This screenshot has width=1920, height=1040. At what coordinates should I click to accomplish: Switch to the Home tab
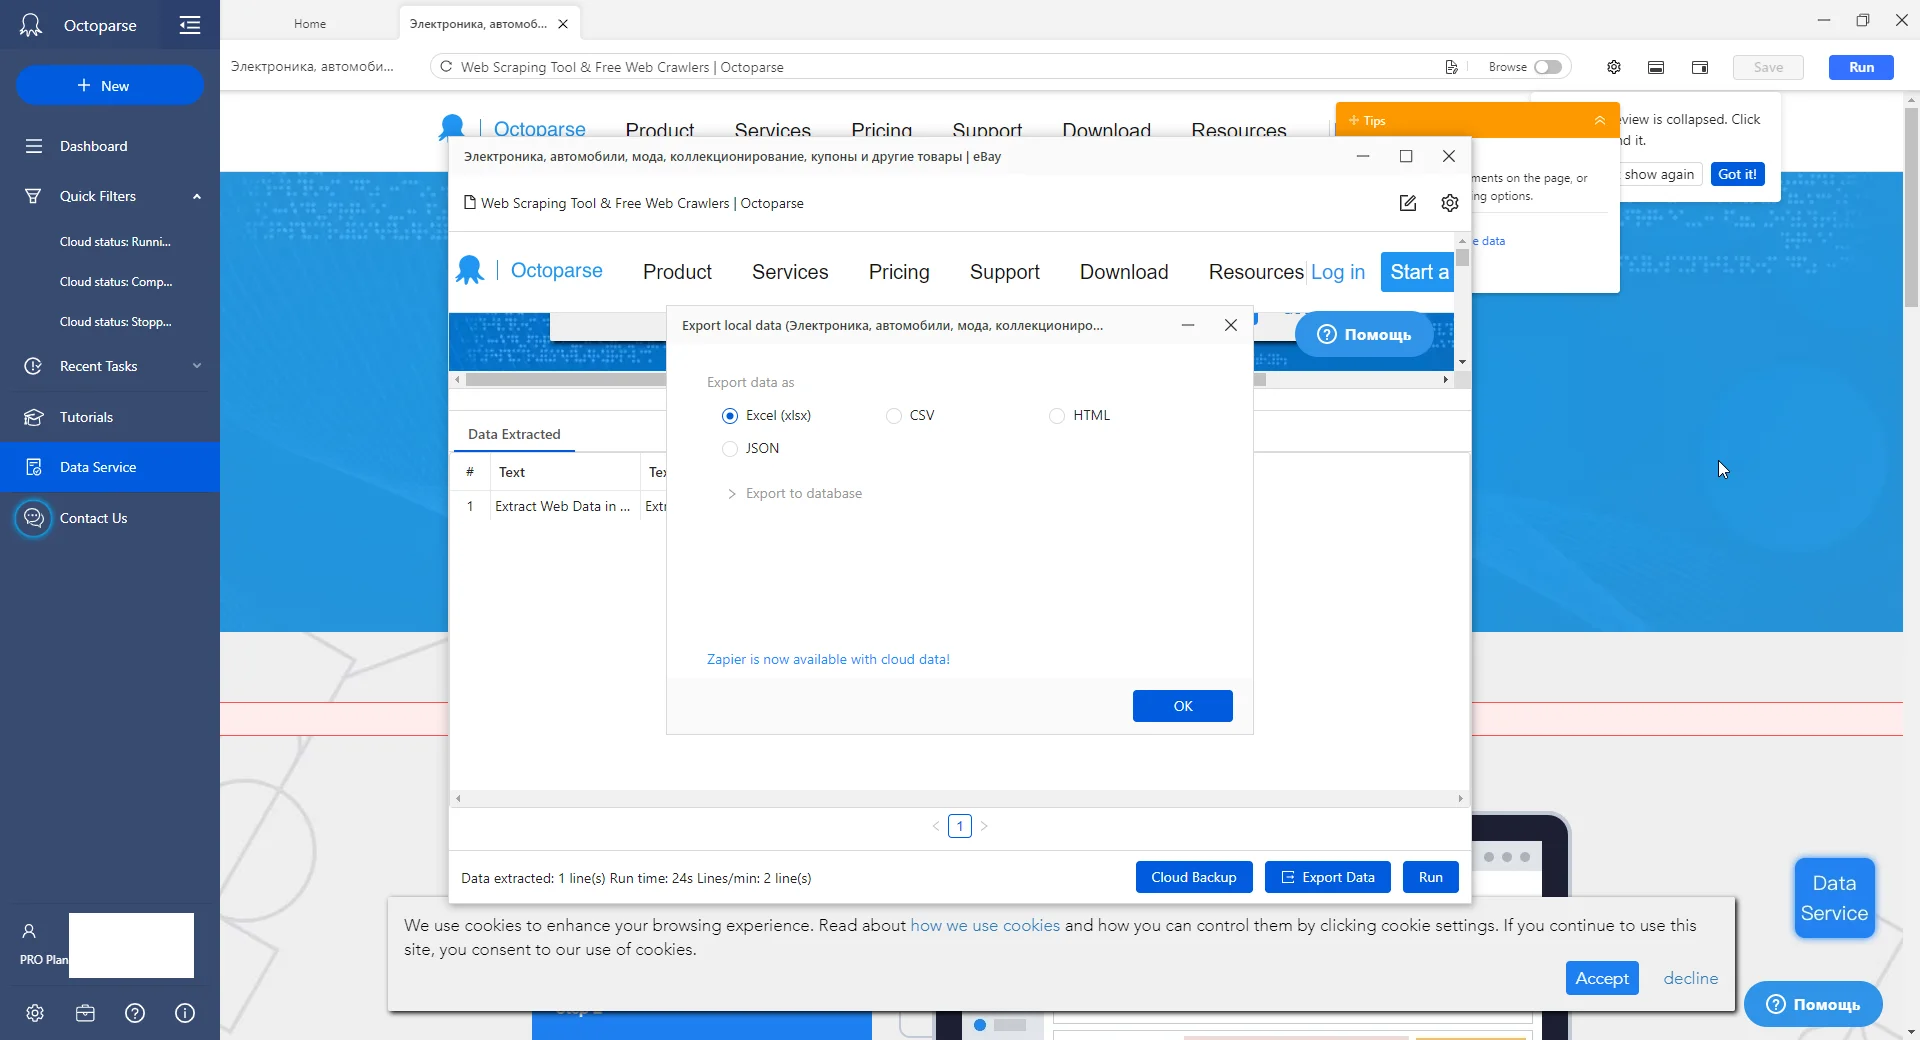[310, 23]
